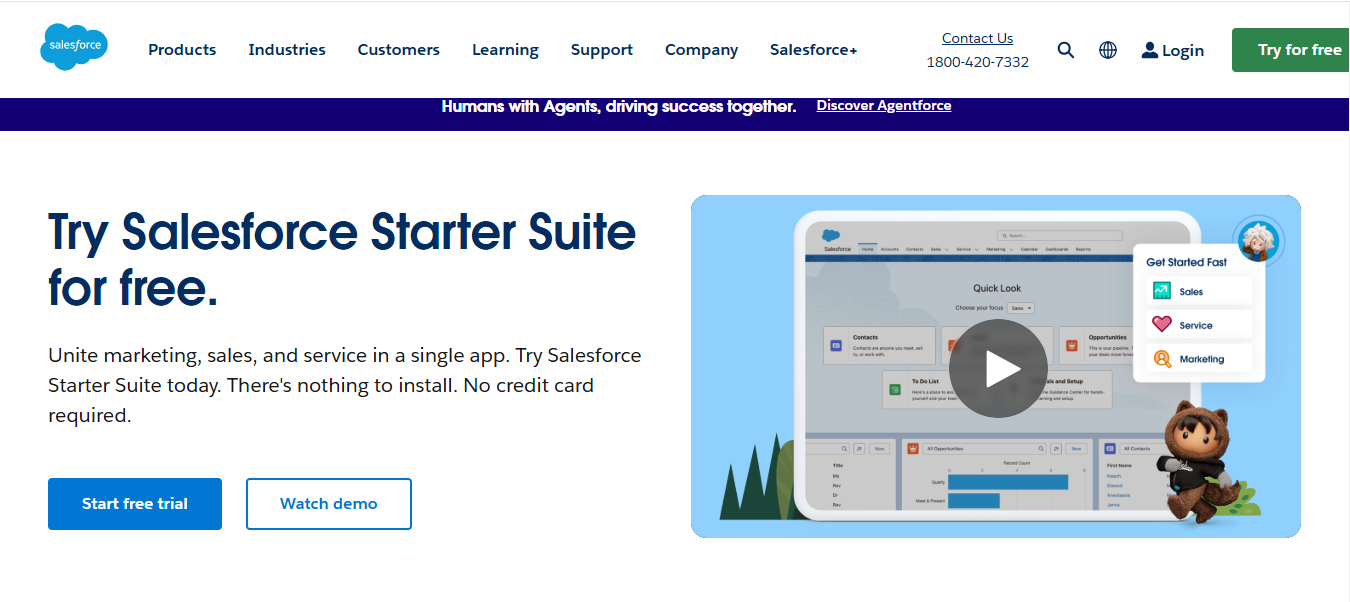Play the Starter Suite demo video
This screenshot has height=602, width=1350.
998,368
